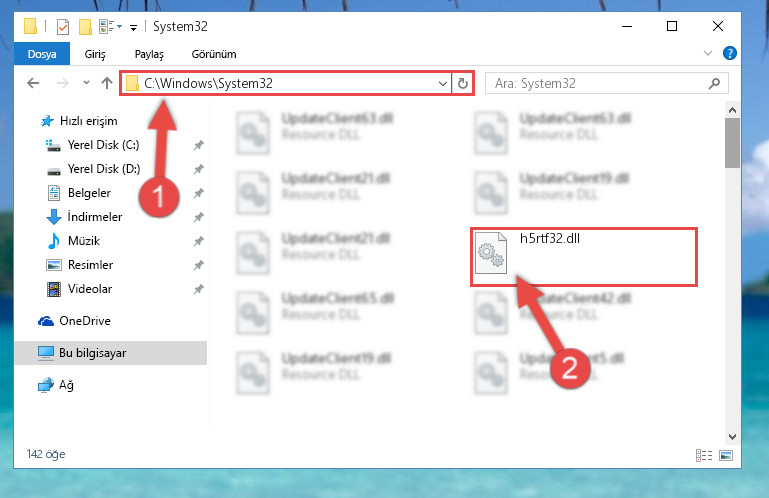
Task: Toggle the pin next to Belgeler
Action: coord(199,193)
